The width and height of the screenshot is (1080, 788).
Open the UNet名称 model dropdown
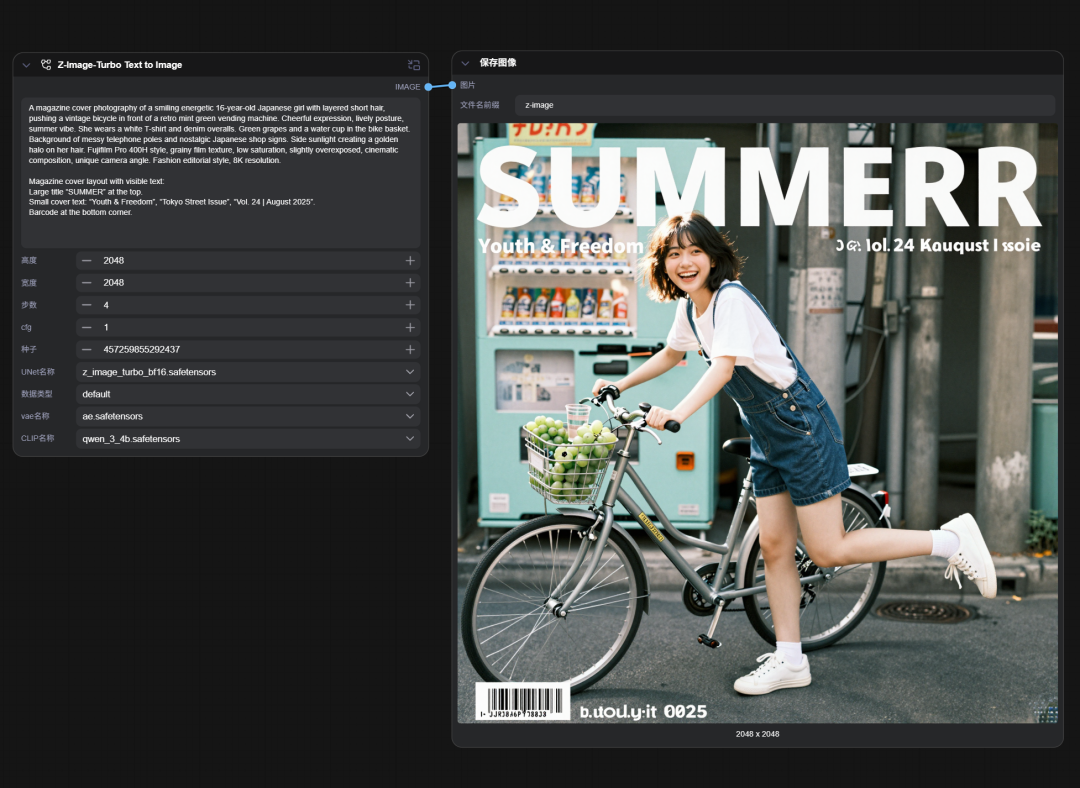click(247, 372)
